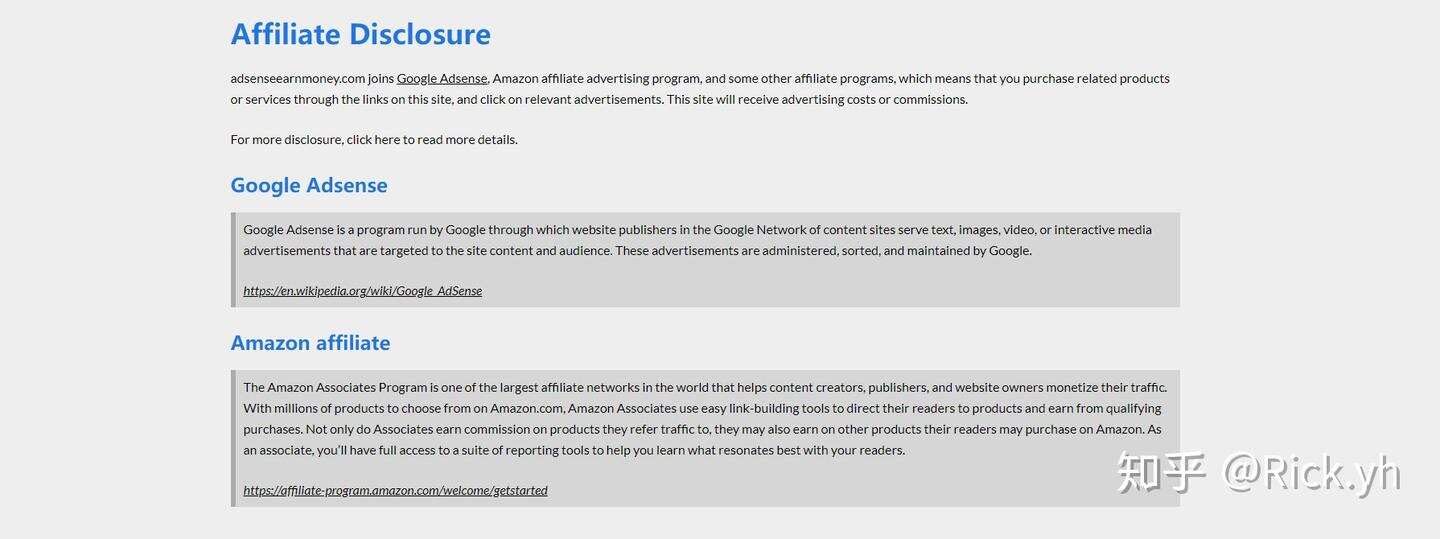Click the Amazon Associates description quote block

click(x=706, y=438)
